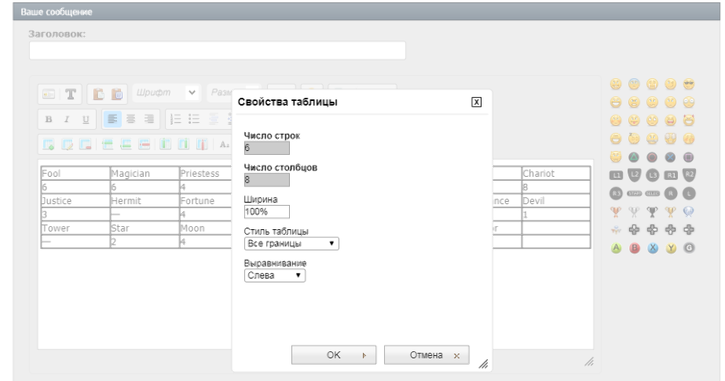The height and width of the screenshot is (381, 725).
Task: Click the Devil table cell
Action: click(x=556, y=201)
